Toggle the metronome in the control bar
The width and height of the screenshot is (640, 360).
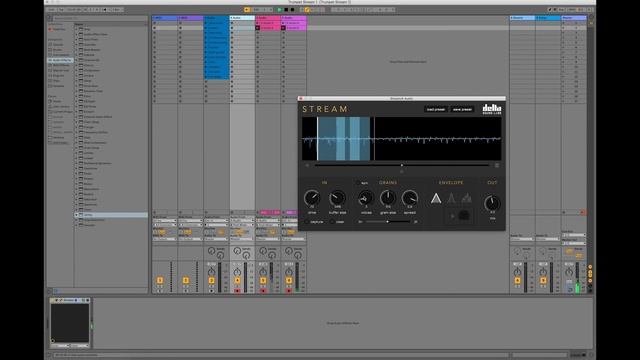point(105,9)
